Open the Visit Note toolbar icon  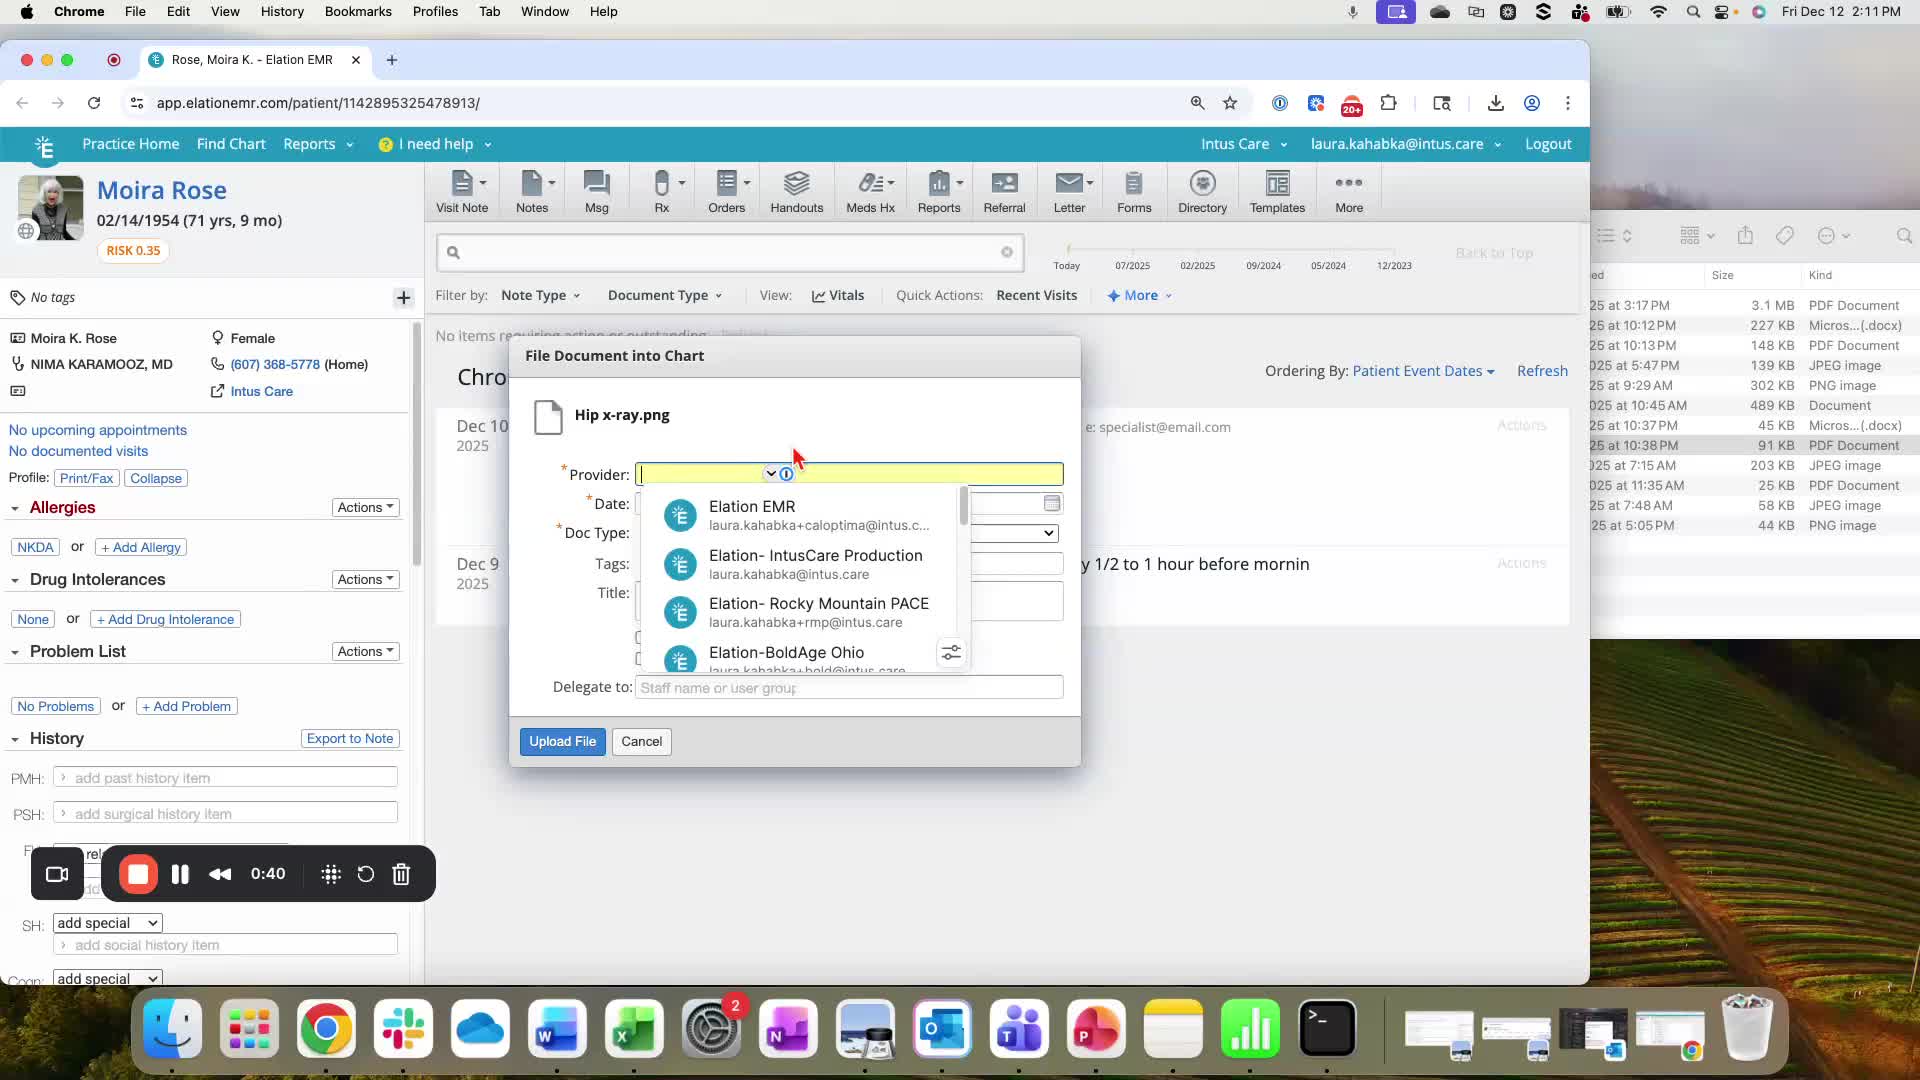click(462, 191)
